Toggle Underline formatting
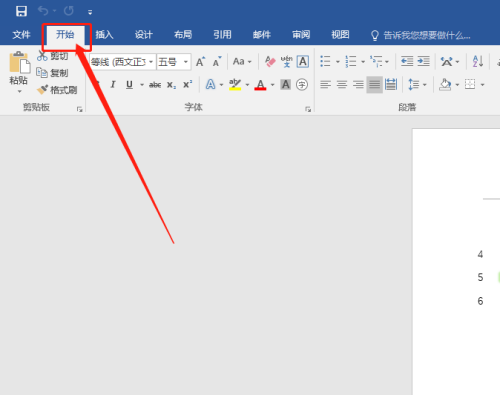500x395 pixels. tap(129, 85)
